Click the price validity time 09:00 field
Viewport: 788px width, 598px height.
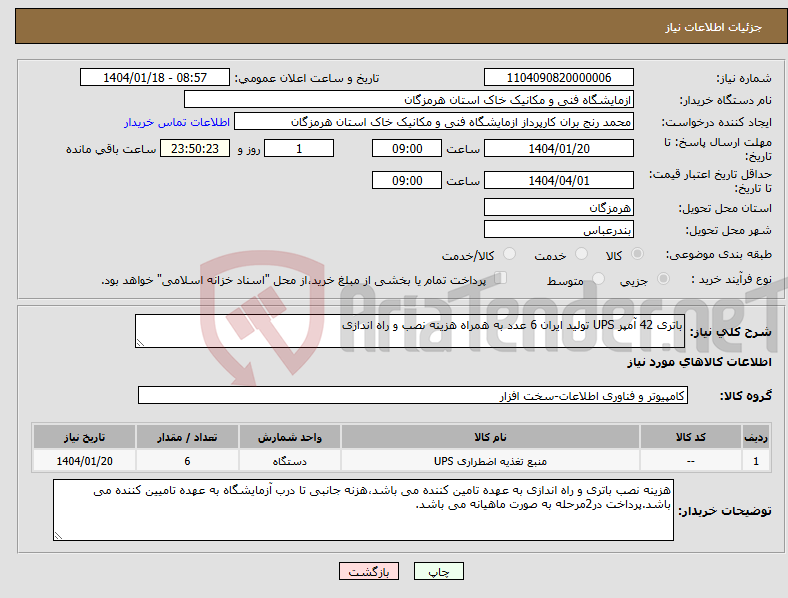pyautogui.click(x=407, y=180)
